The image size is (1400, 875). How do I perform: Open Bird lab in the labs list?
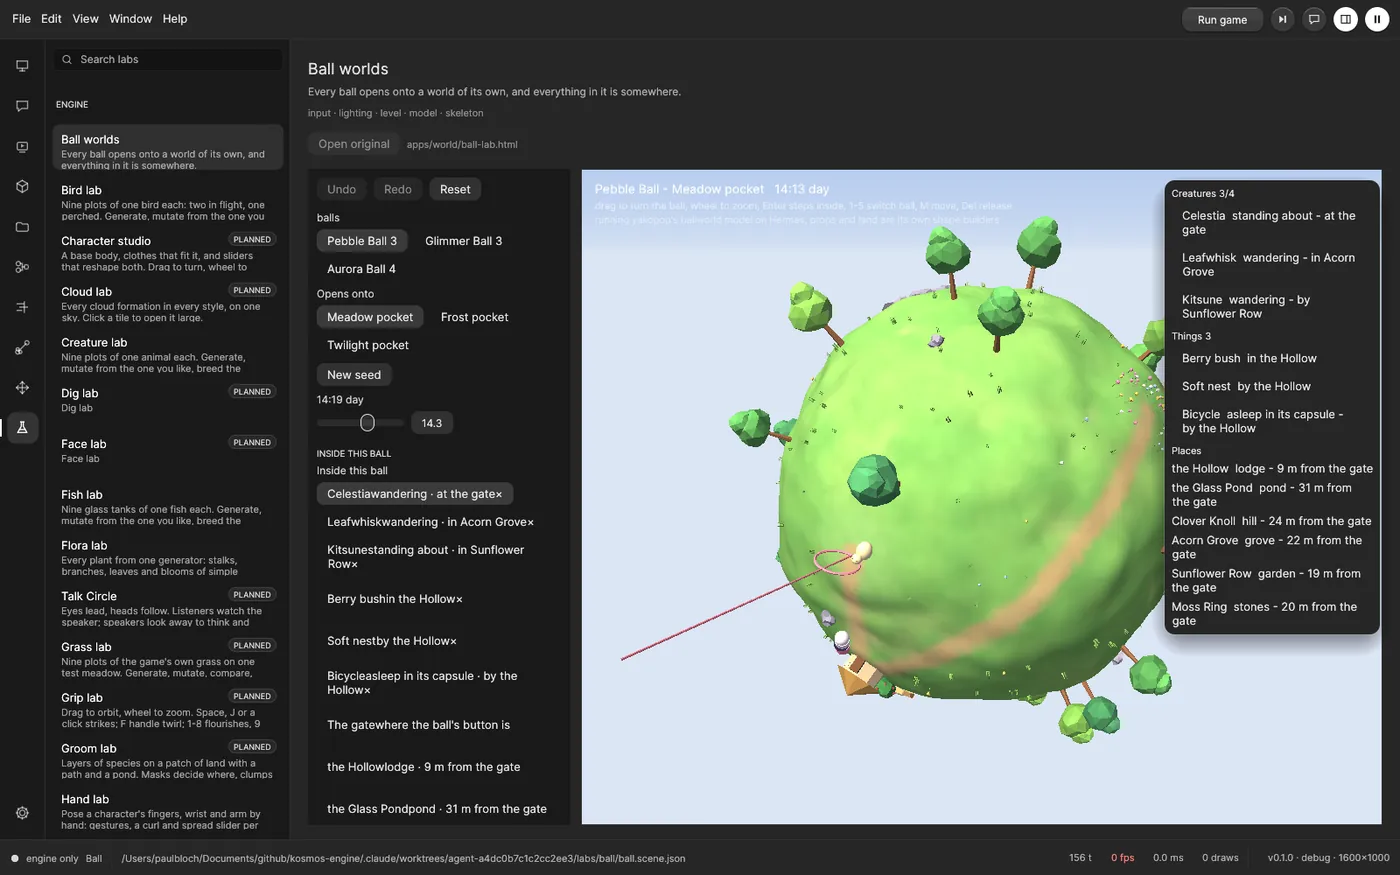click(x=168, y=203)
